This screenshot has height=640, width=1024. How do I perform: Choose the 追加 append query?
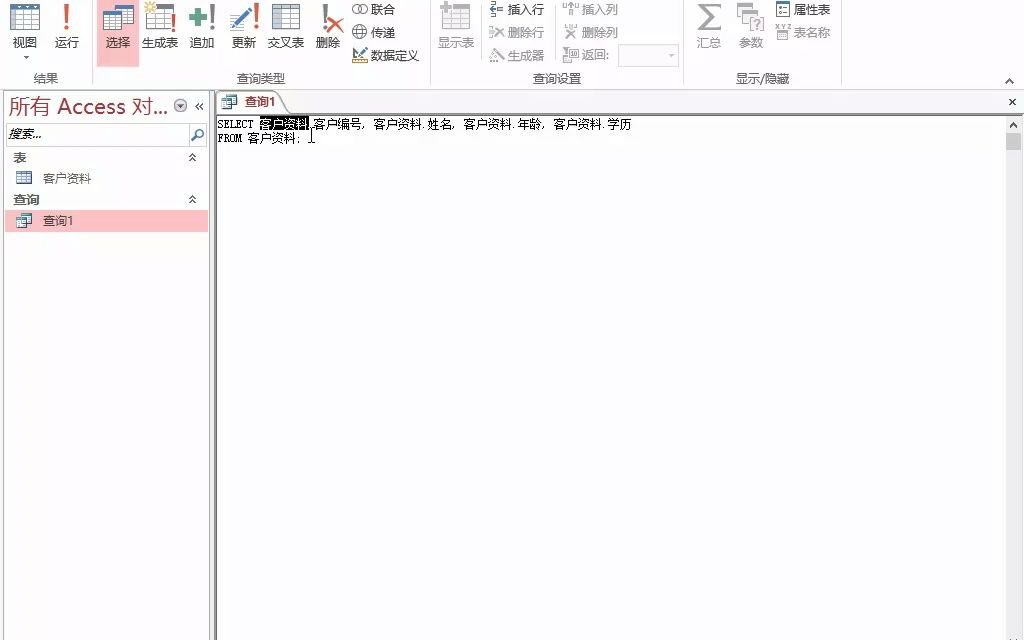(202, 27)
